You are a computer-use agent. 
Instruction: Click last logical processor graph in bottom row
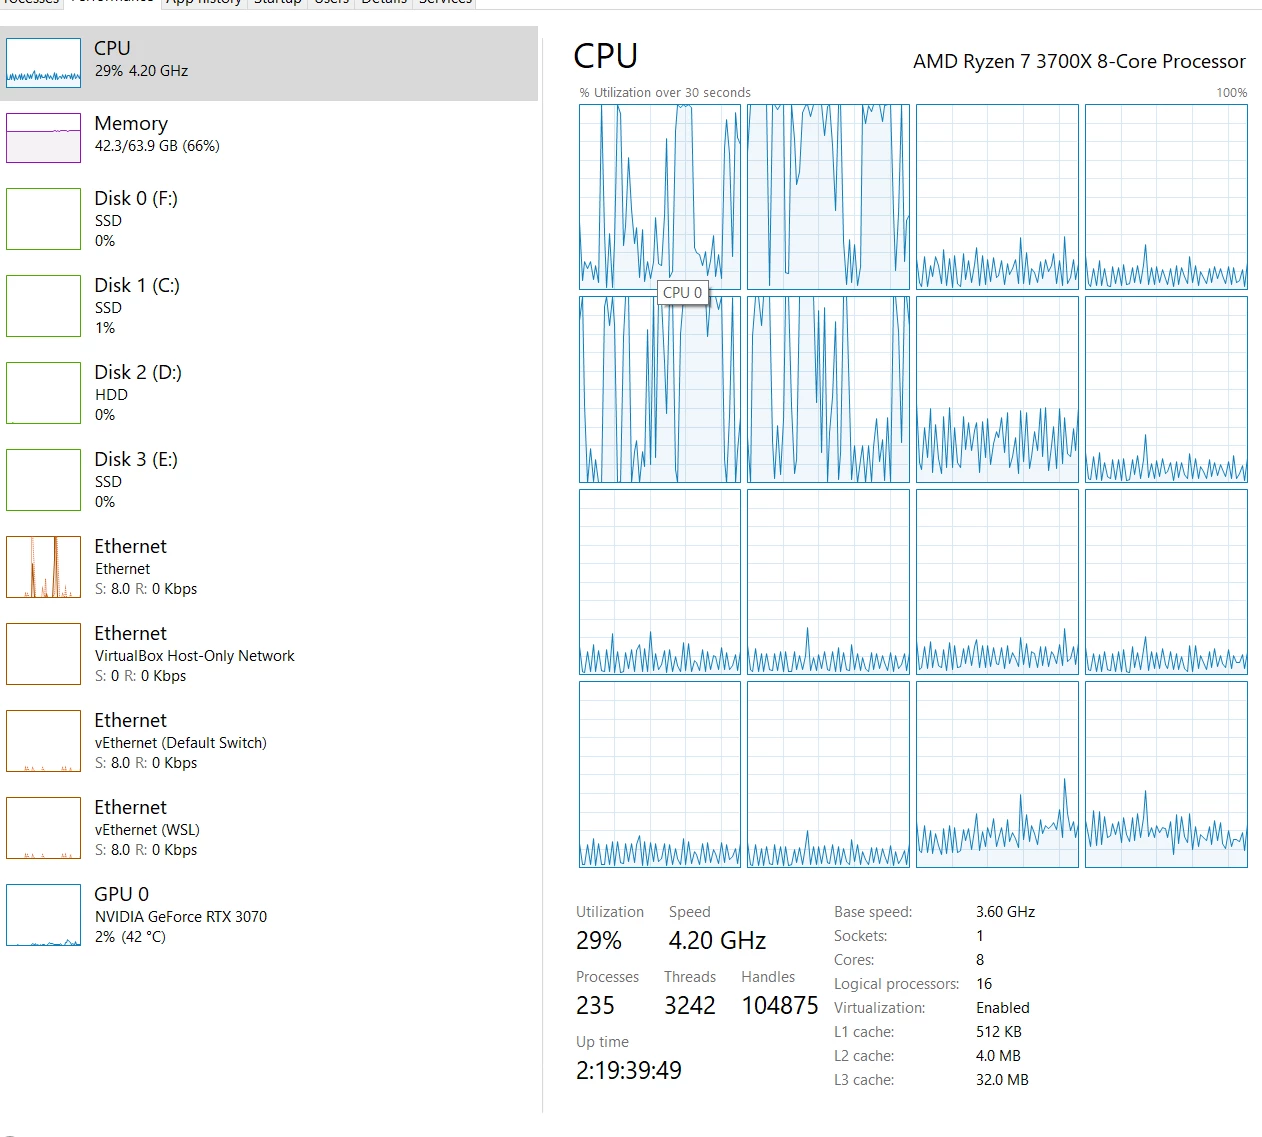(x=1166, y=774)
